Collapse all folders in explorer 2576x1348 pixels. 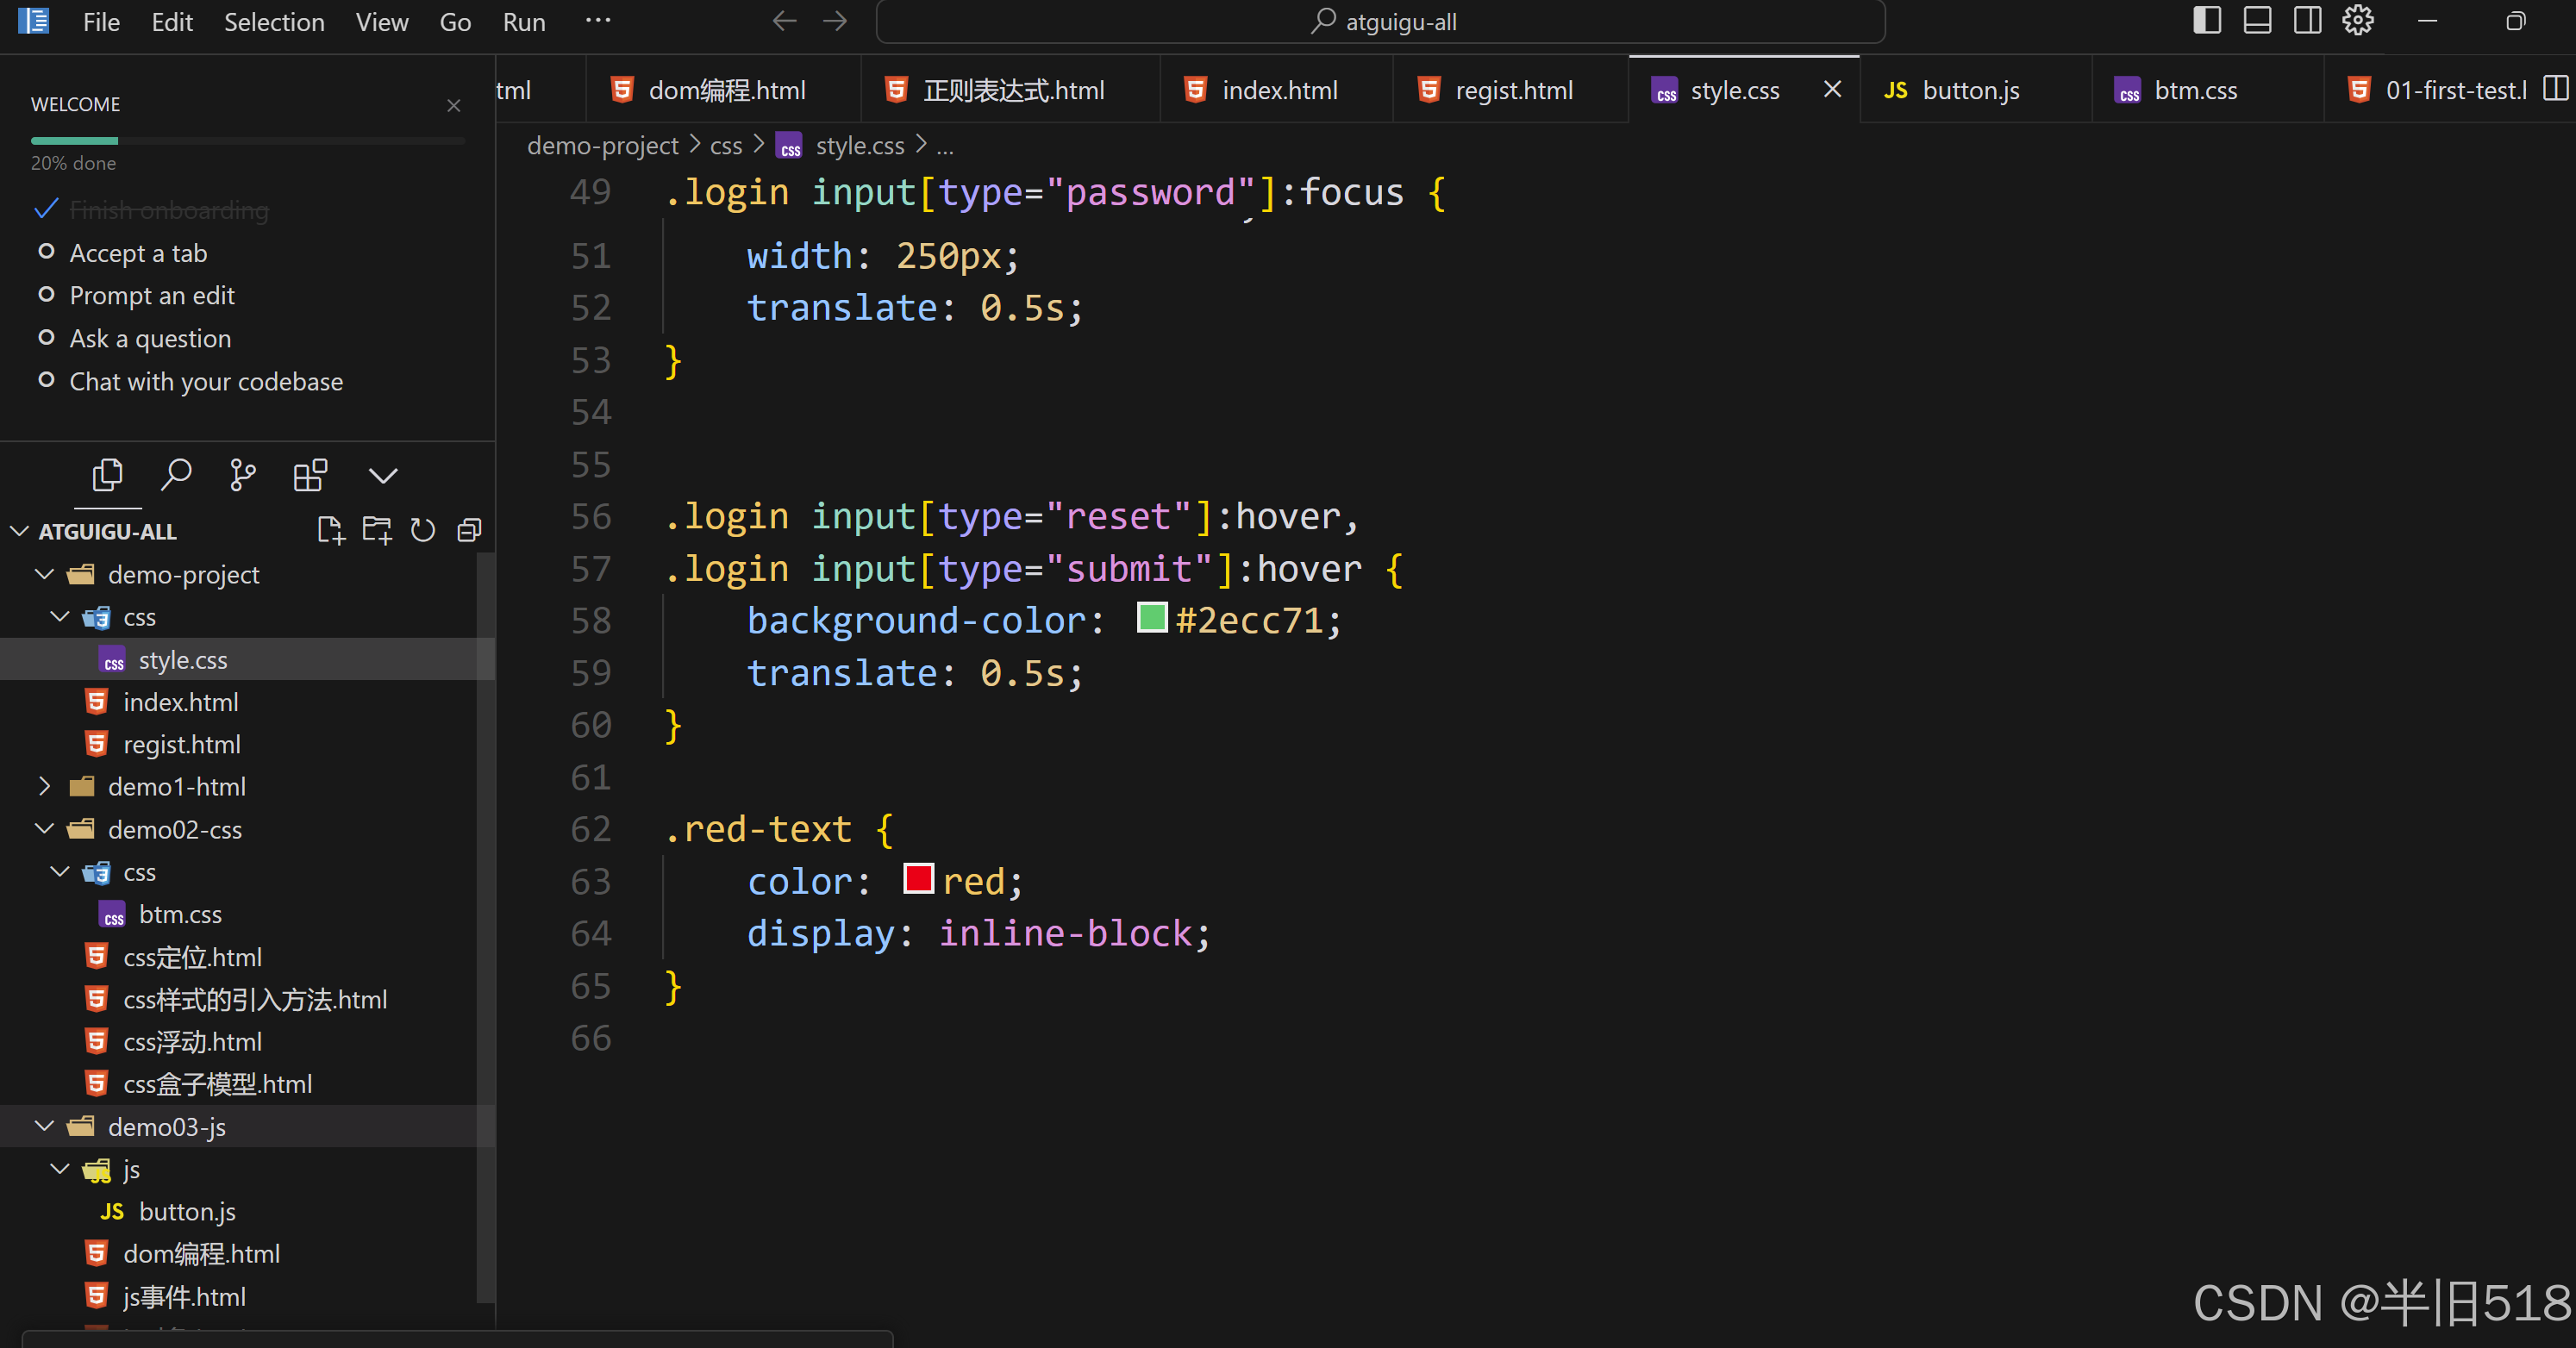click(469, 530)
